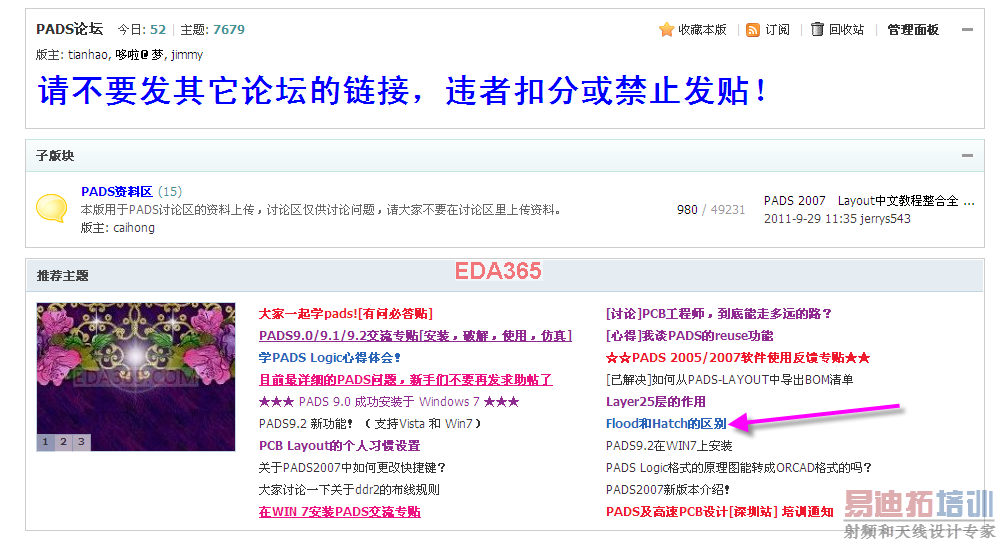This screenshot has width=998, height=541.
Task: Click today's post count 52
Action: (x=158, y=29)
